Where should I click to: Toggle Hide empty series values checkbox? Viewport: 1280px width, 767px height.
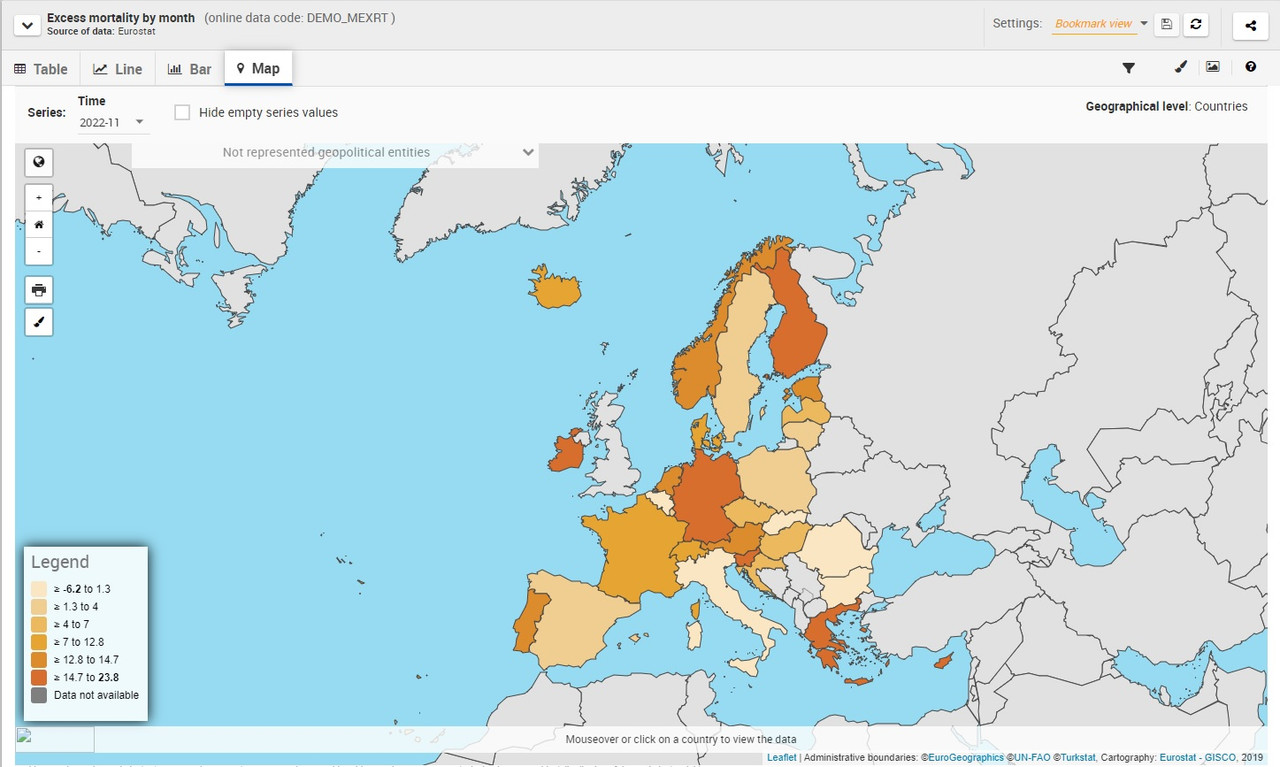click(182, 112)
